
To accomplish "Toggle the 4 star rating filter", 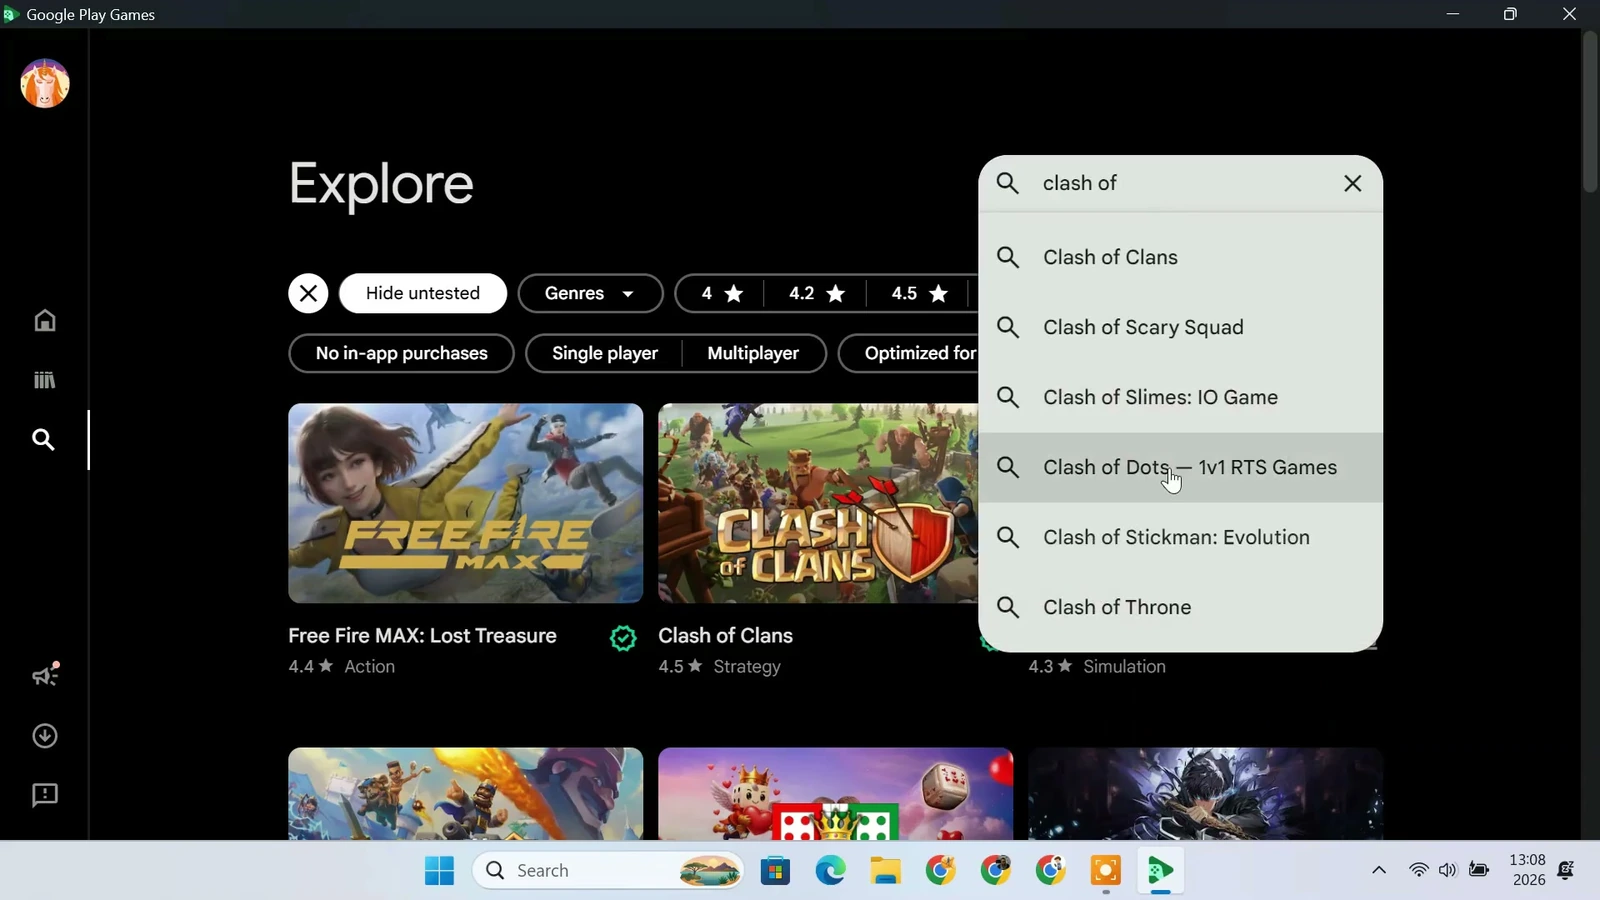I will pyautogui.click(x=722, y=293).
